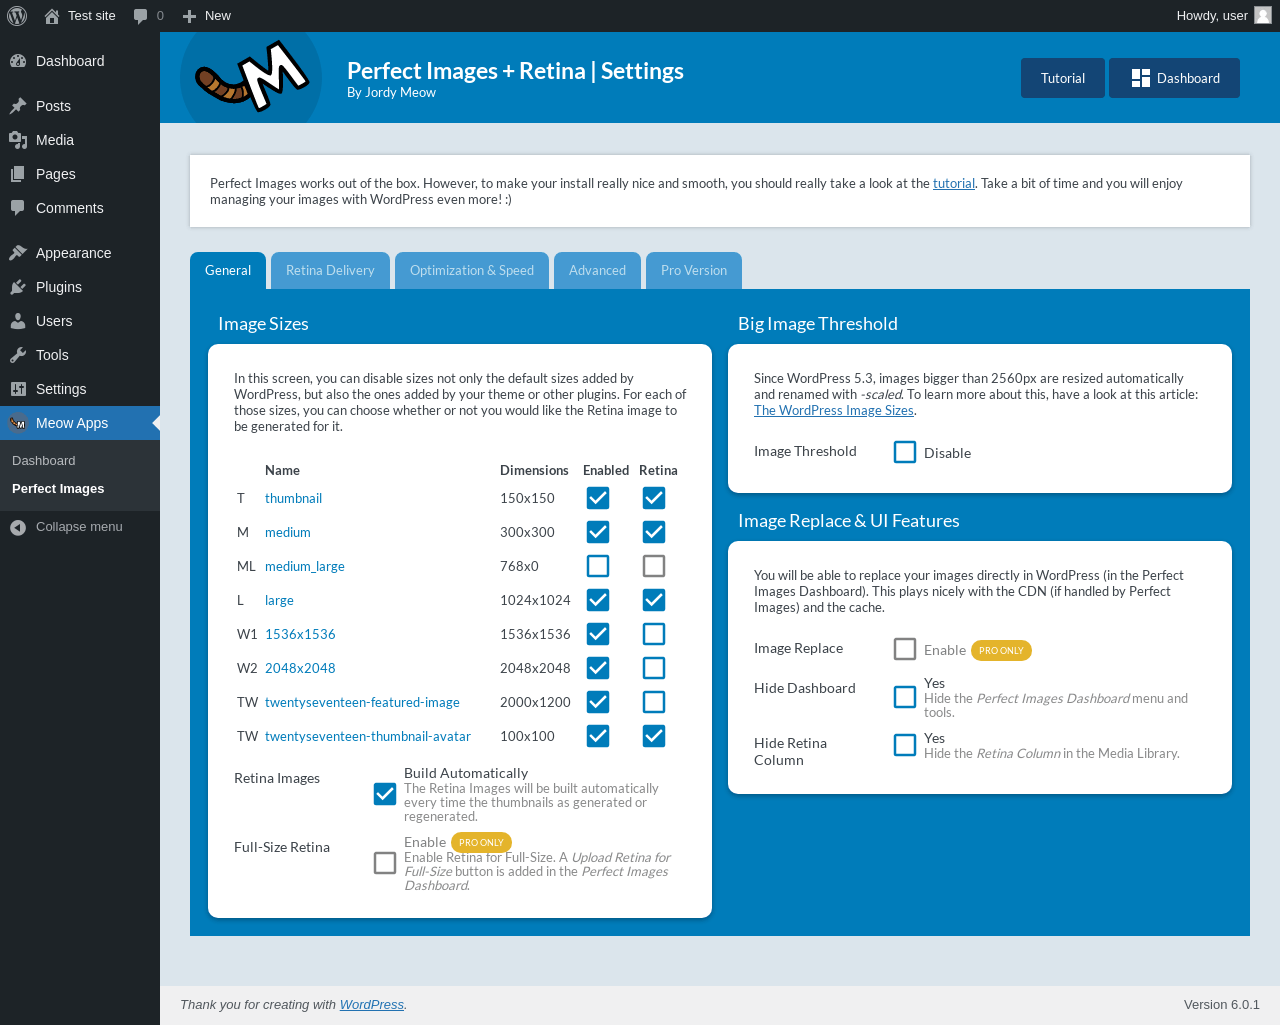
Task: Click the Tools wrench icon
Action: pos(18,355)
